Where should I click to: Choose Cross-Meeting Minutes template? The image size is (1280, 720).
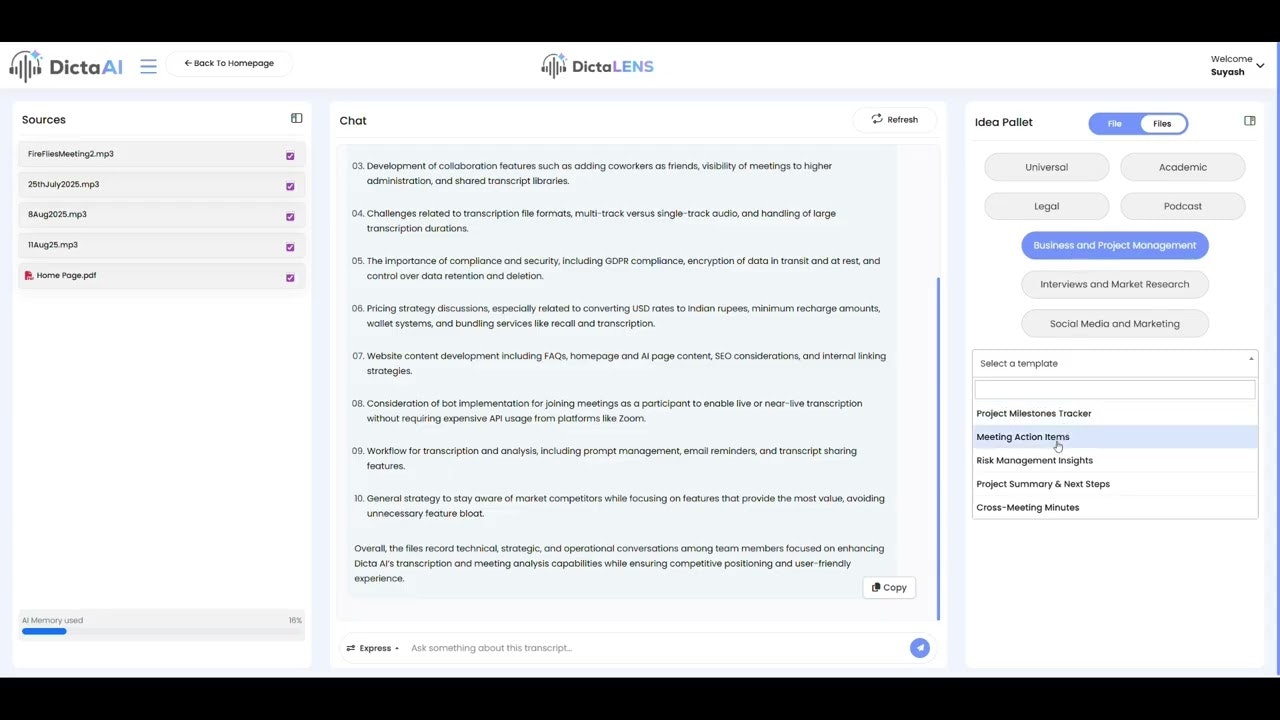click(x=1115, y=507)
